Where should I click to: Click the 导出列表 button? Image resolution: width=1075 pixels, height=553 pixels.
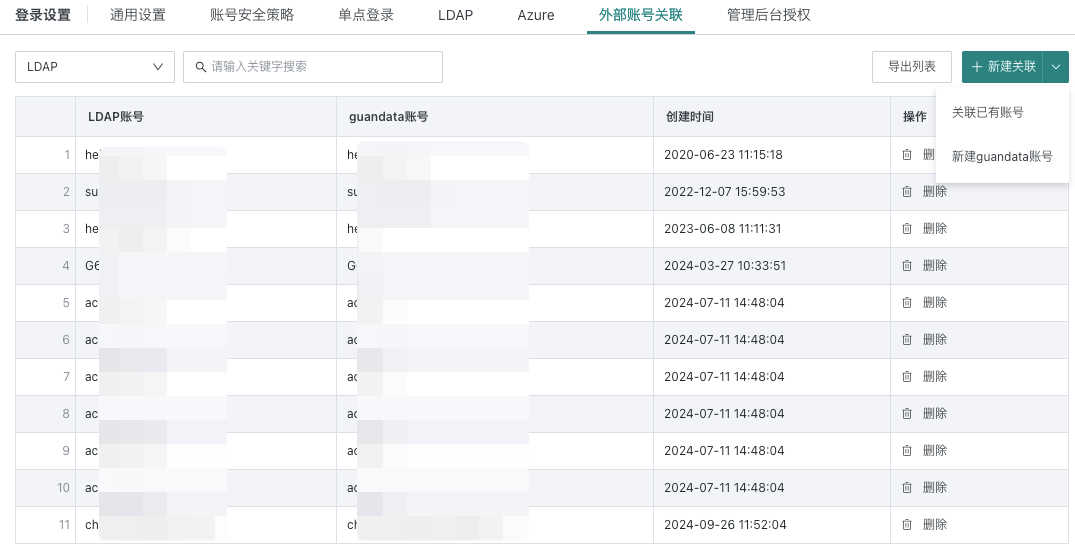pyautogui.click(x=912, y=67)
